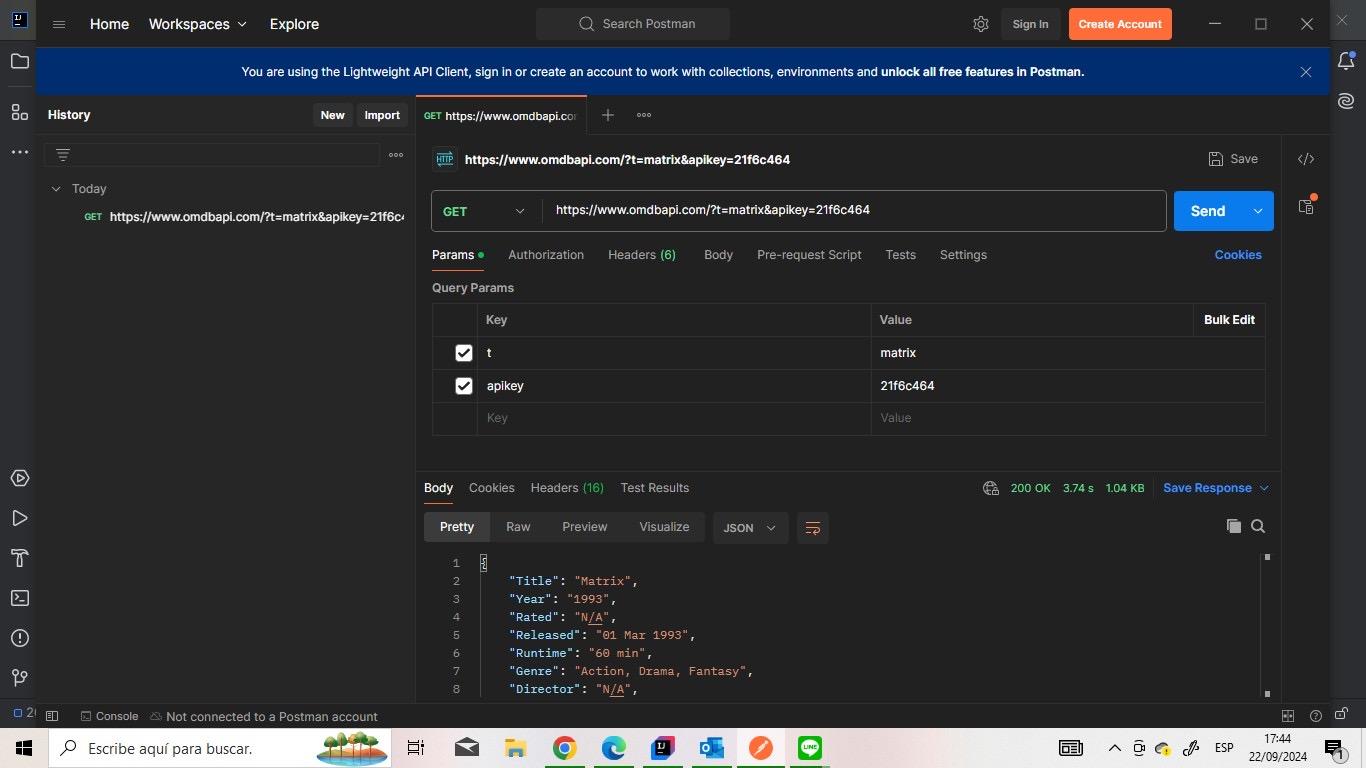Open History sidebar more options ellipsis
Viewport: 1366px width, 768px height.
pyautogui.click(x=396, y=155)
